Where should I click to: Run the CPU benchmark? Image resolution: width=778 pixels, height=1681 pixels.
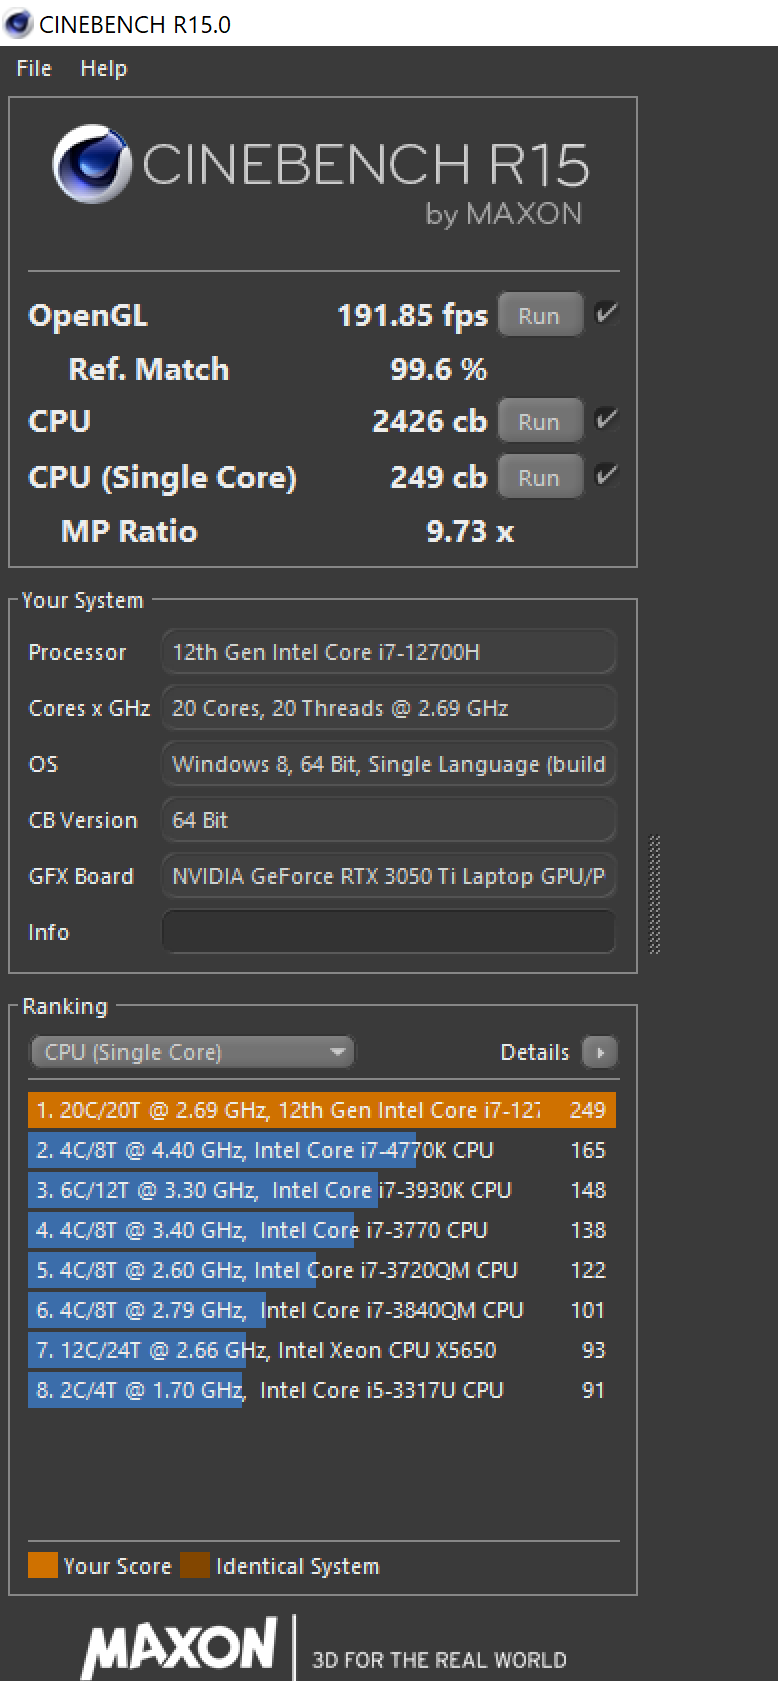pos(540,421)
